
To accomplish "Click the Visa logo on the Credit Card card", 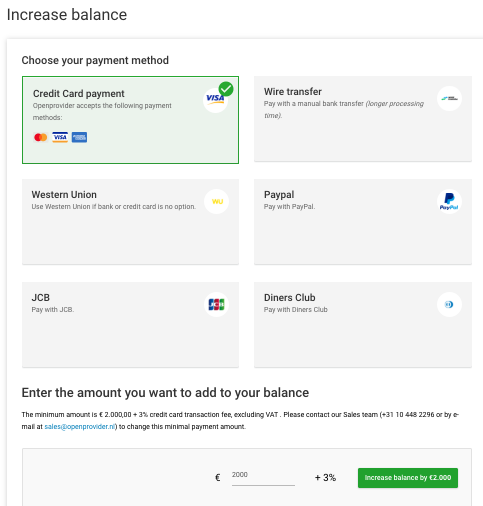I will tap(215, 100).
